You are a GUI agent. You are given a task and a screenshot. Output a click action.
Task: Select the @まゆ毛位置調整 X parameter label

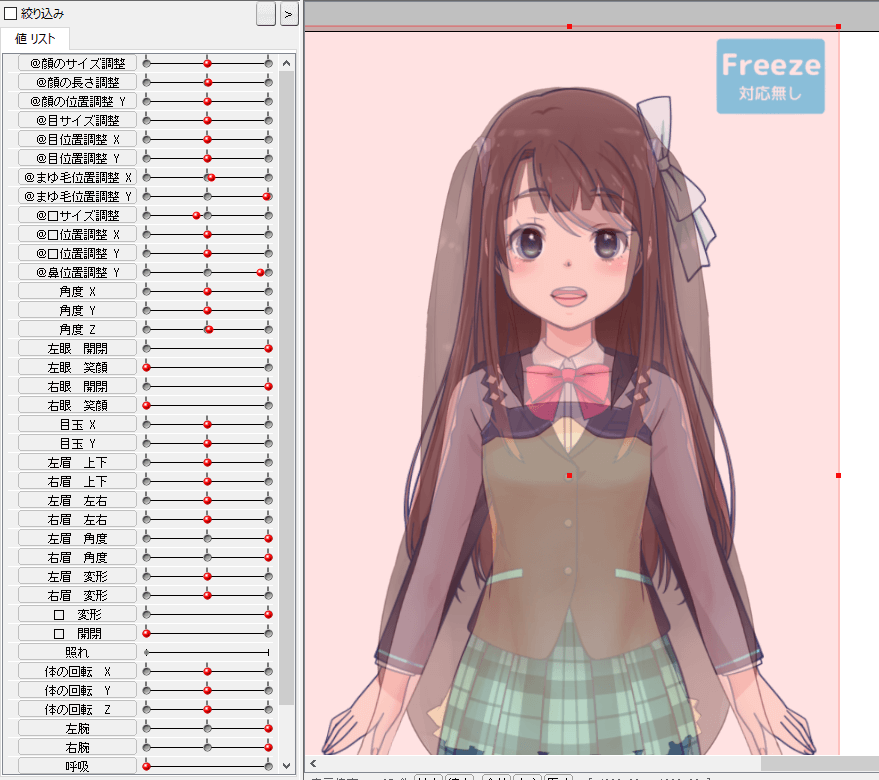(77, 178)
